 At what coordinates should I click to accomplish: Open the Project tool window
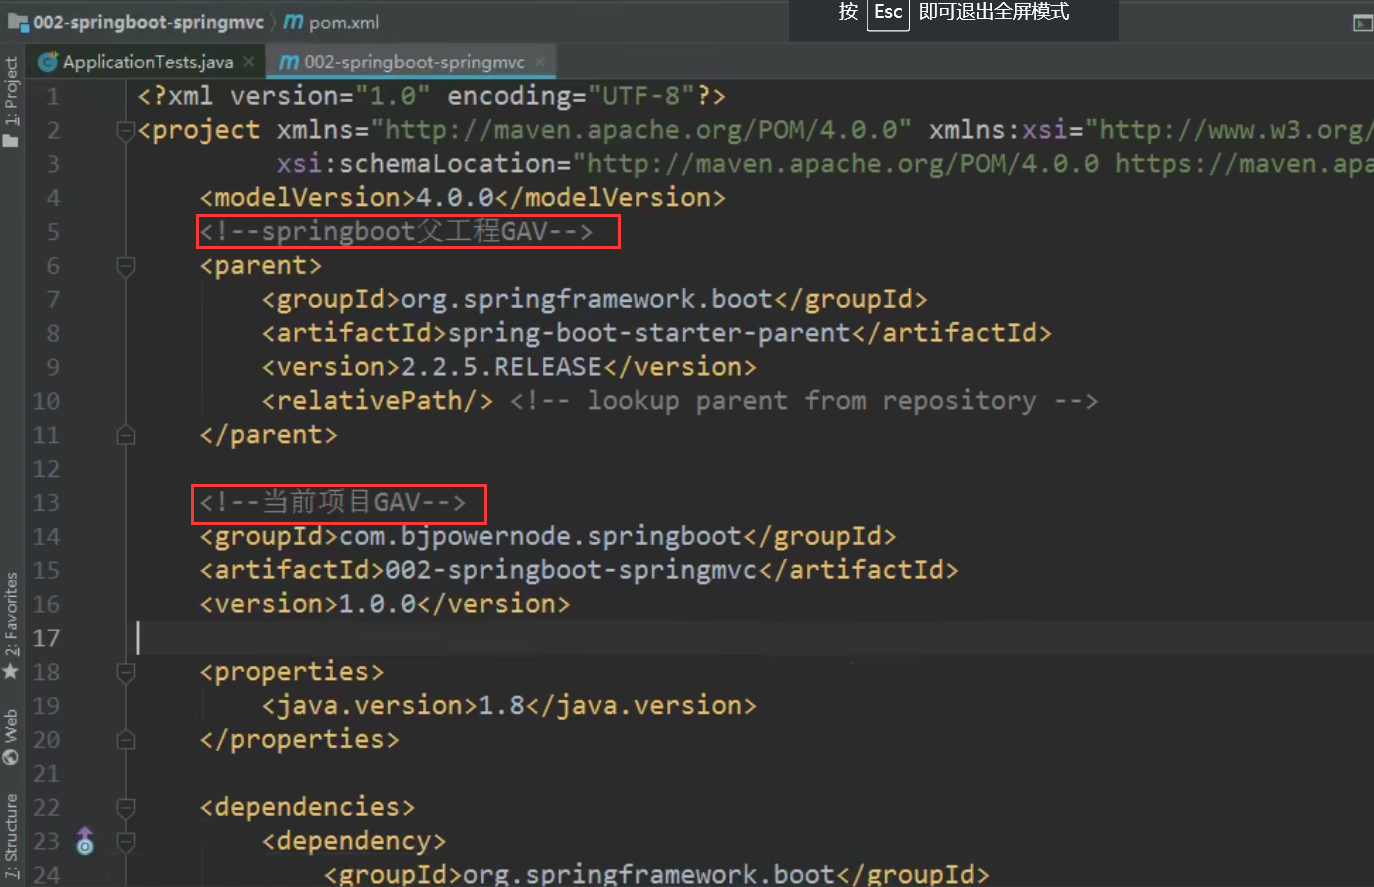click(11, 102)
